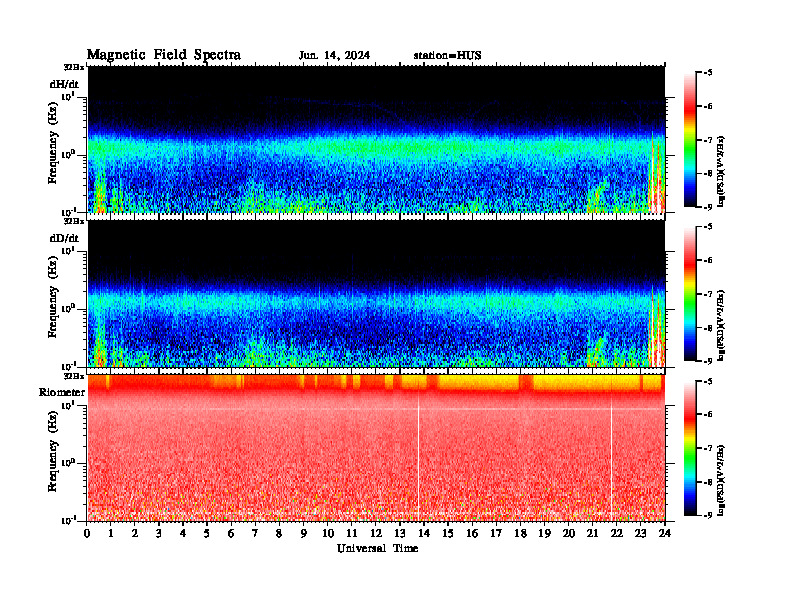The image size is (792, 612).
Task: Click the hour "7" tick label
Action: click(x=256, y=534)
